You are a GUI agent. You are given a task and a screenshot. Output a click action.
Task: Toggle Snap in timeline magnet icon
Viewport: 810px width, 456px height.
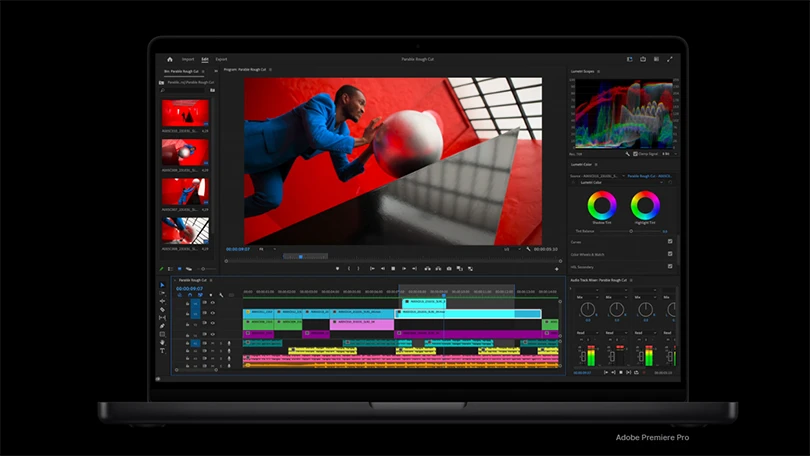coord(190,295)
